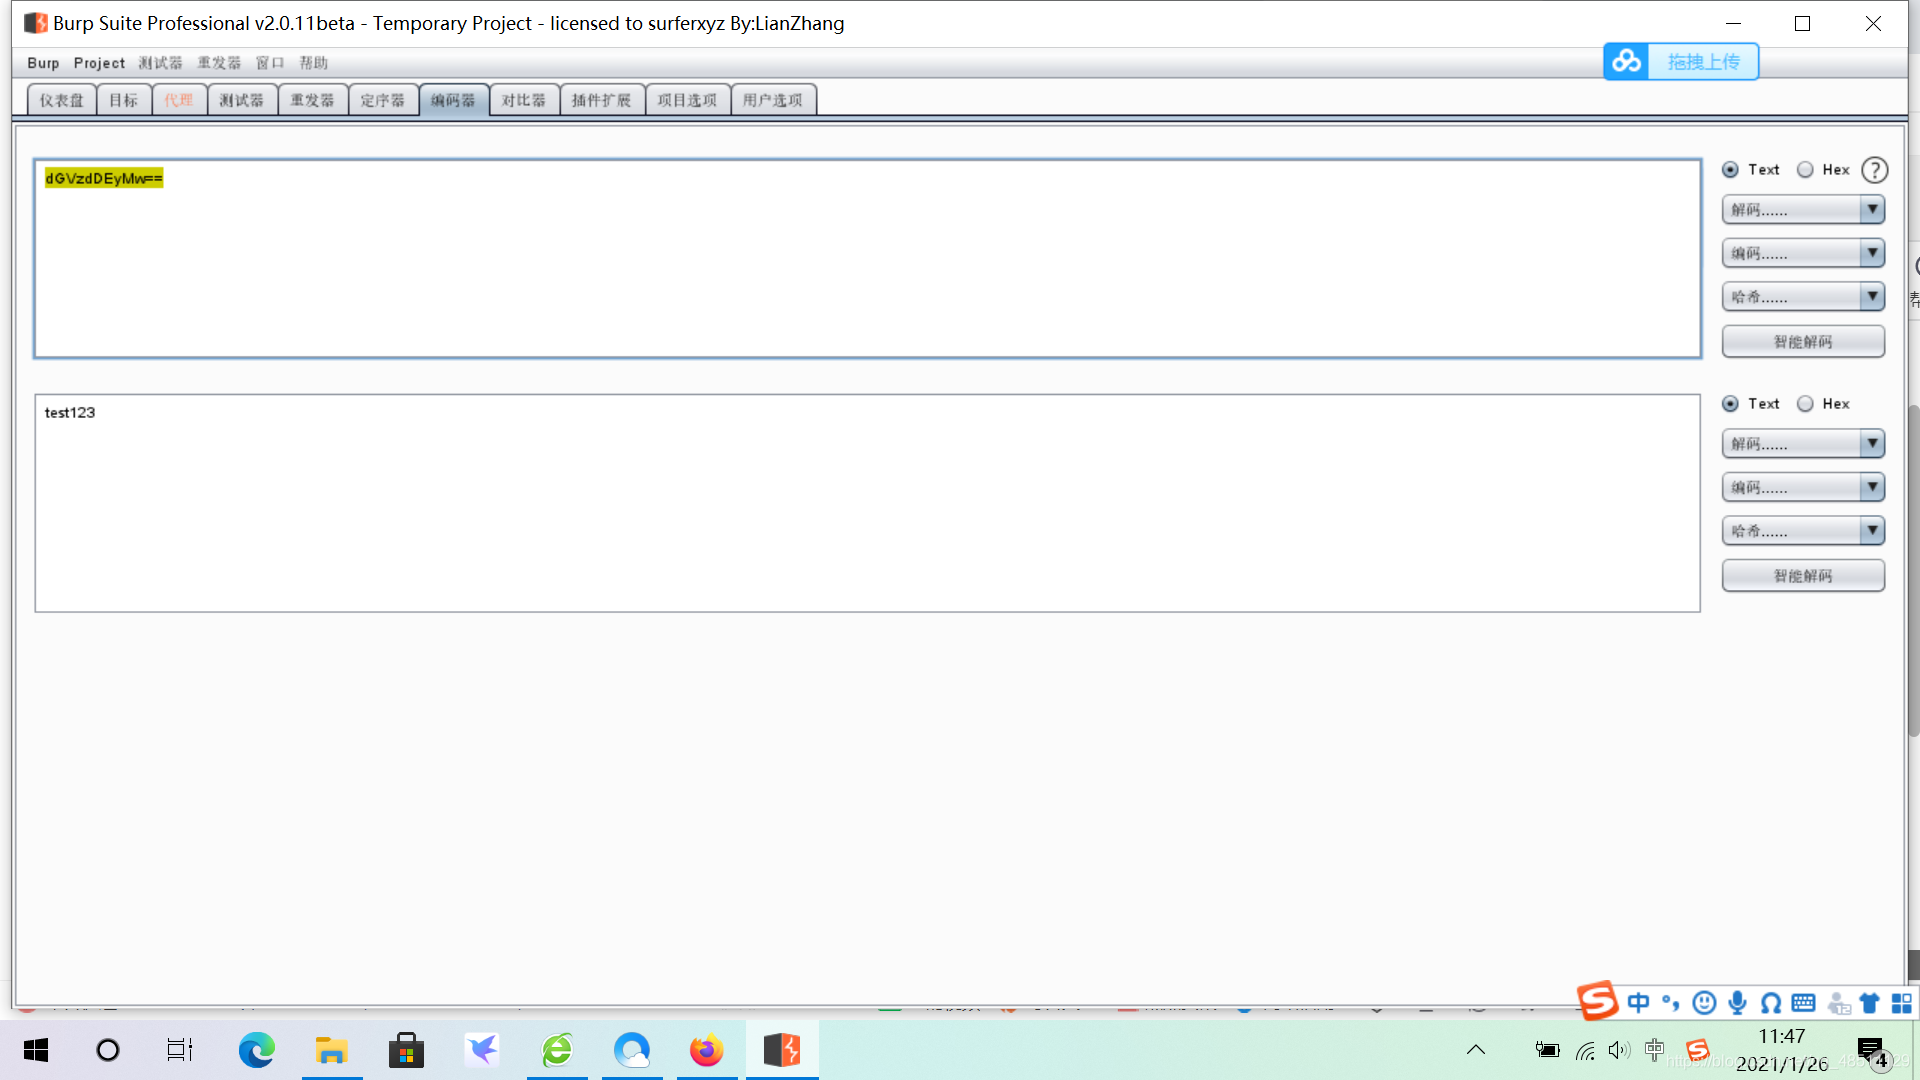Open the blue cloud browser icon
This screenshot has width=1920, height=1080.
632,1050
